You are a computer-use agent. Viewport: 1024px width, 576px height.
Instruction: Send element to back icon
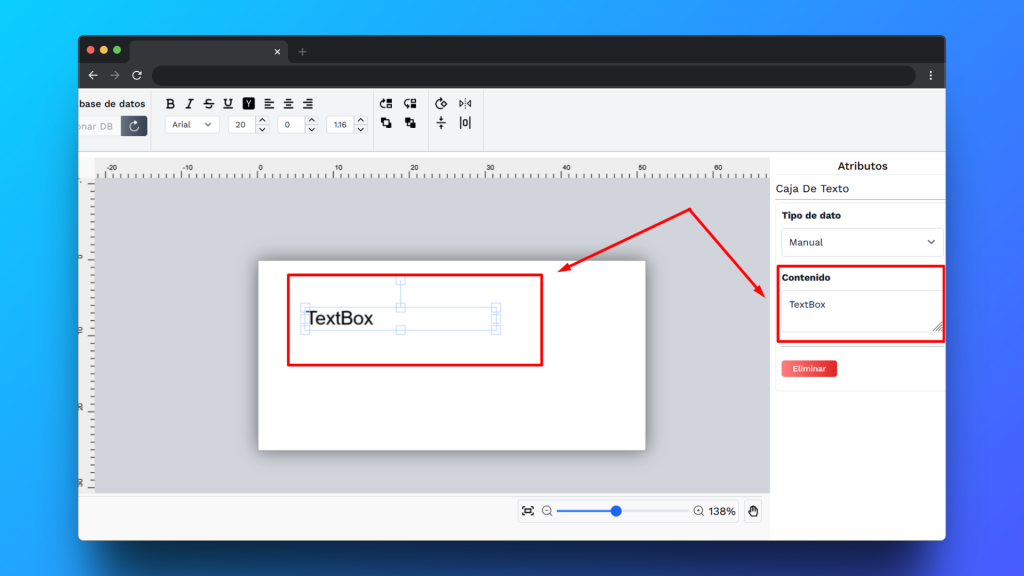(410, 123)
